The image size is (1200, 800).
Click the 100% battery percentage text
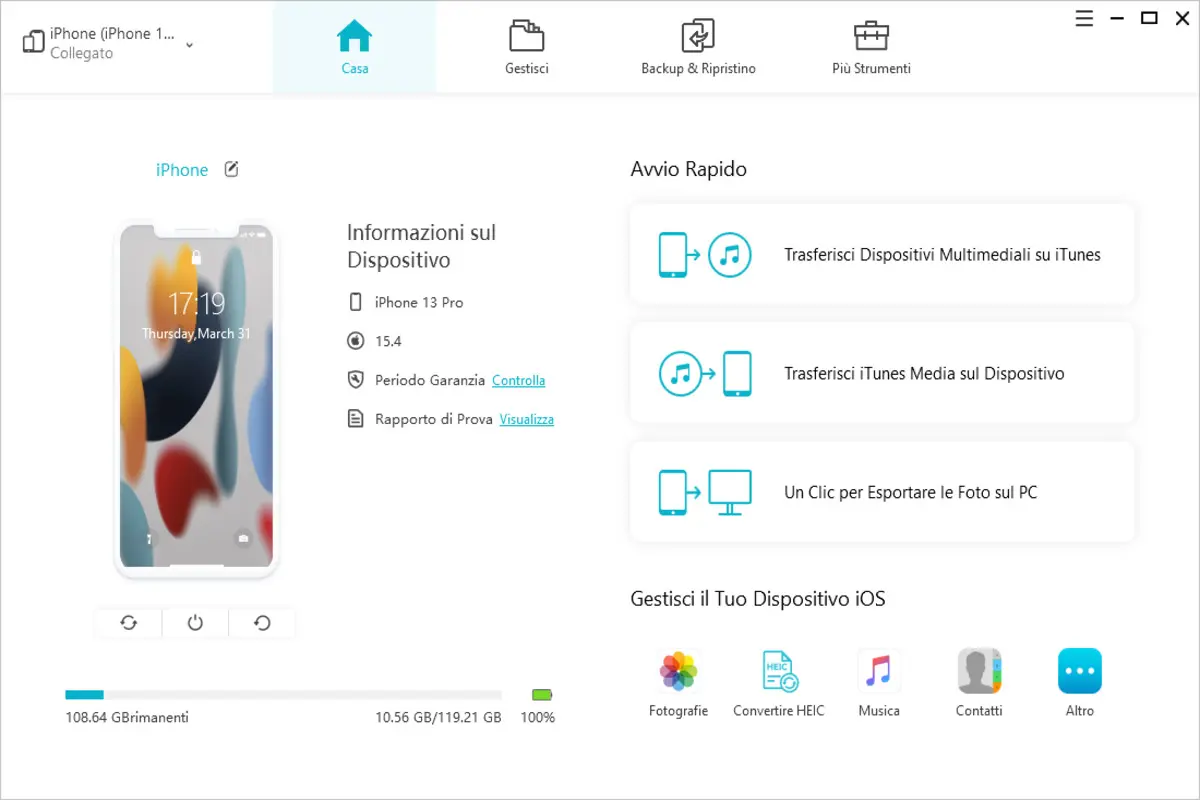(538, 717)
